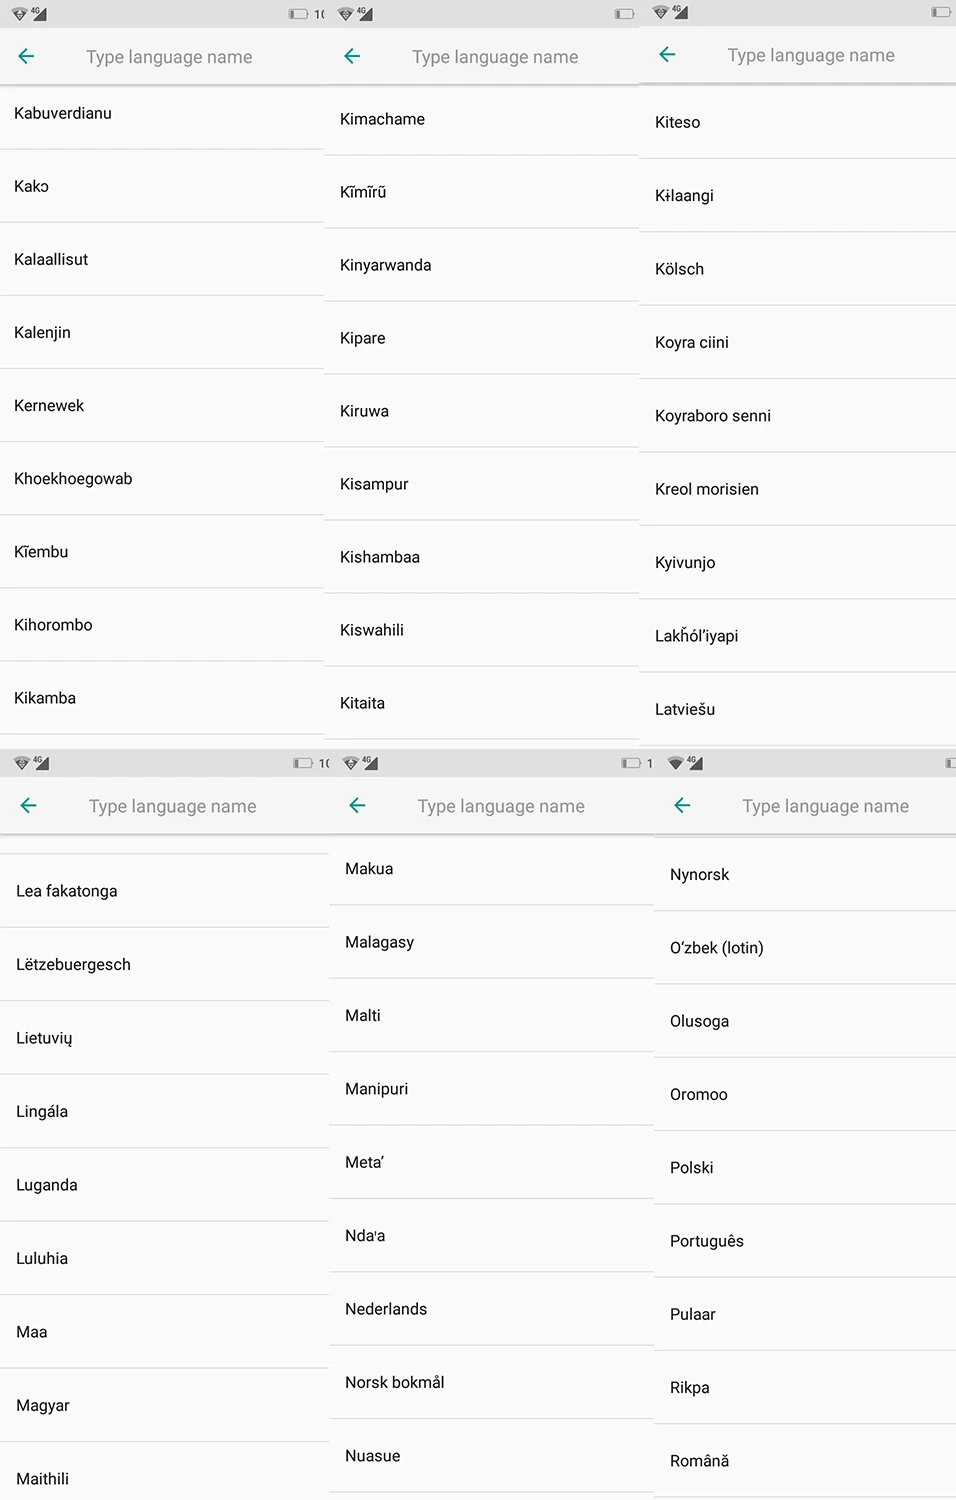Tap back arrow above Lea fakatonga list
Image resolution: width=956 pixels, height=1500 pixels.
coord(29,806)
